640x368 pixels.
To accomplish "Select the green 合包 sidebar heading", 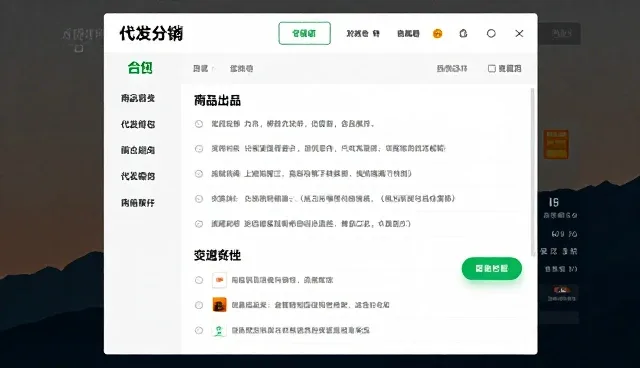I will pyautogui.click(x=140, y=68).
